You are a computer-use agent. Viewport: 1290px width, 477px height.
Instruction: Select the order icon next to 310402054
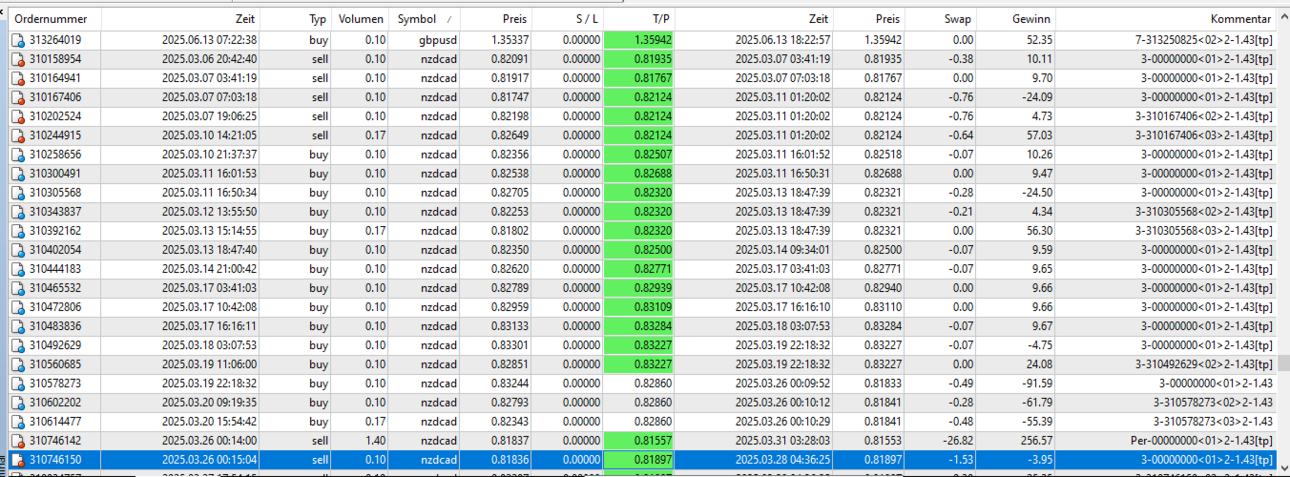click(18, 250)
